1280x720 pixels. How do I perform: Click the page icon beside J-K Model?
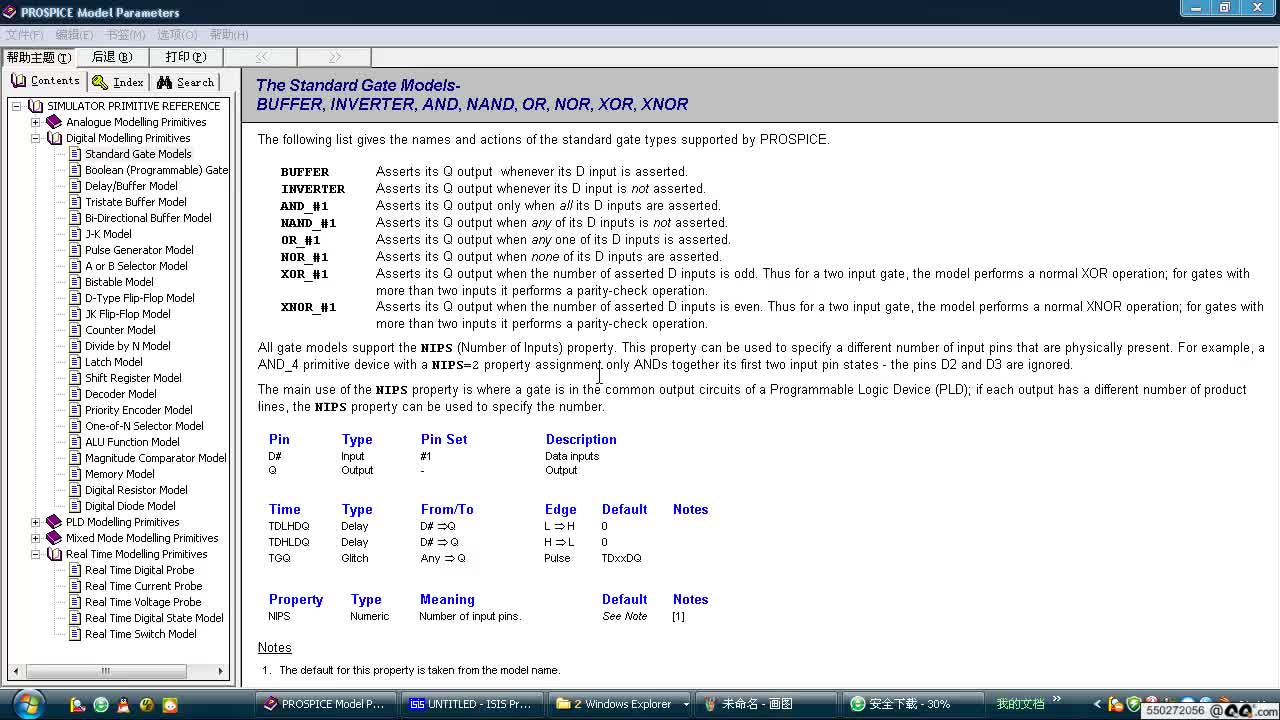[x=75, y=234]
